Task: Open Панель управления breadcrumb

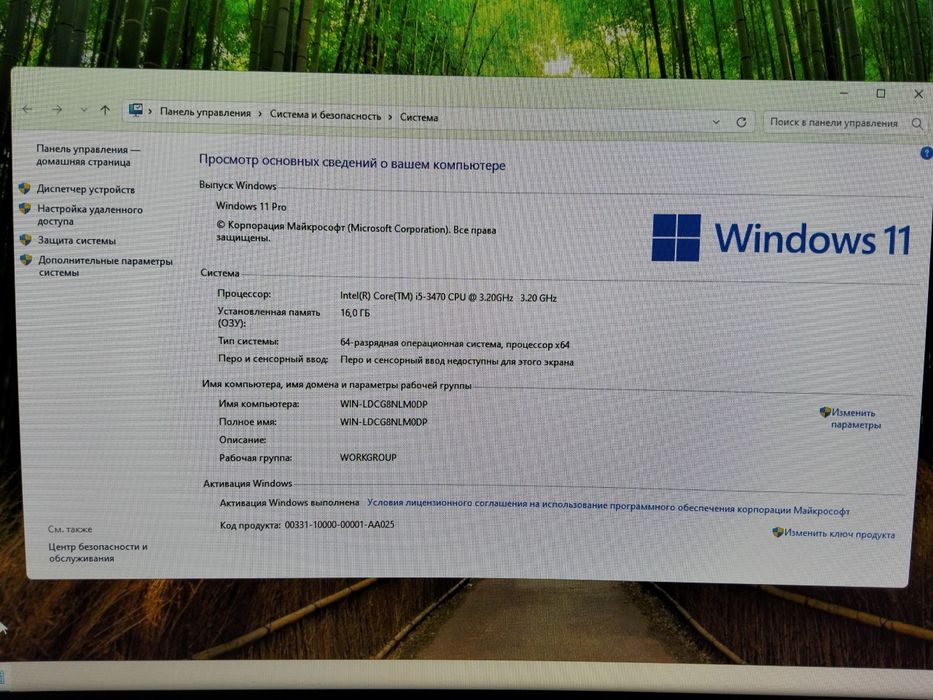Action: [205, 112]
